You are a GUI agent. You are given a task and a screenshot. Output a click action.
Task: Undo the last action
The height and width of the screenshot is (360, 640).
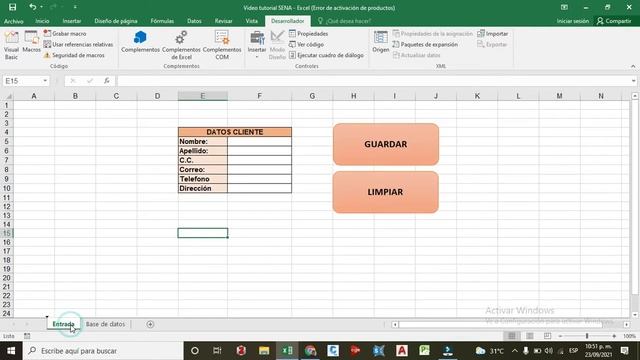[33, 7]
